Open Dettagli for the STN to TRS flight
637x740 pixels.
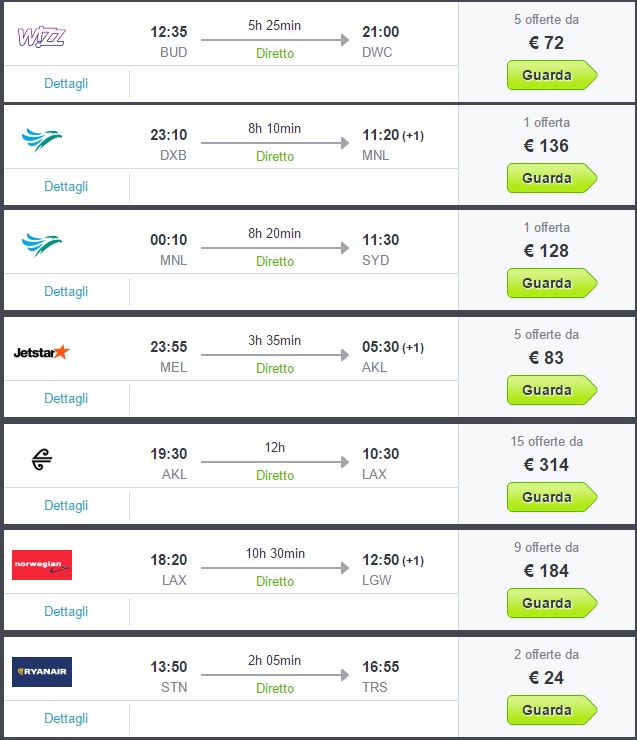coord(66,718)
